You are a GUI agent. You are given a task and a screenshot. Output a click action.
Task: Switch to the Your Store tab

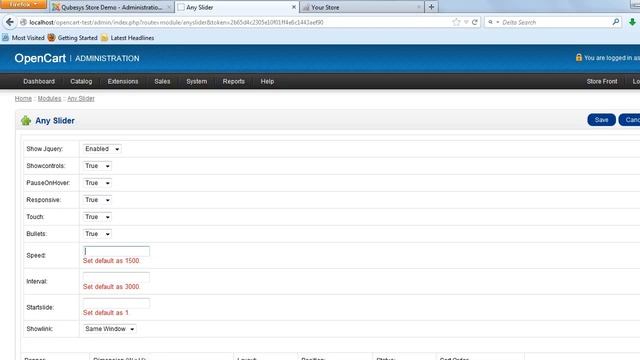pos(361,7)
